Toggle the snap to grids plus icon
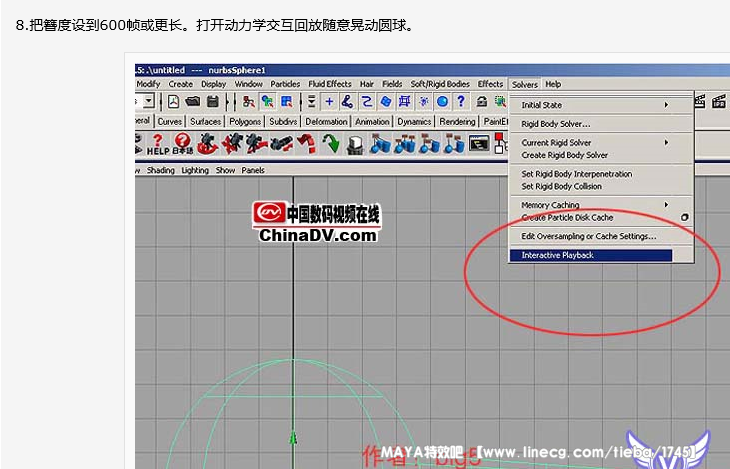The width and height of the screenshot is (730, 469). pos(328,102)
